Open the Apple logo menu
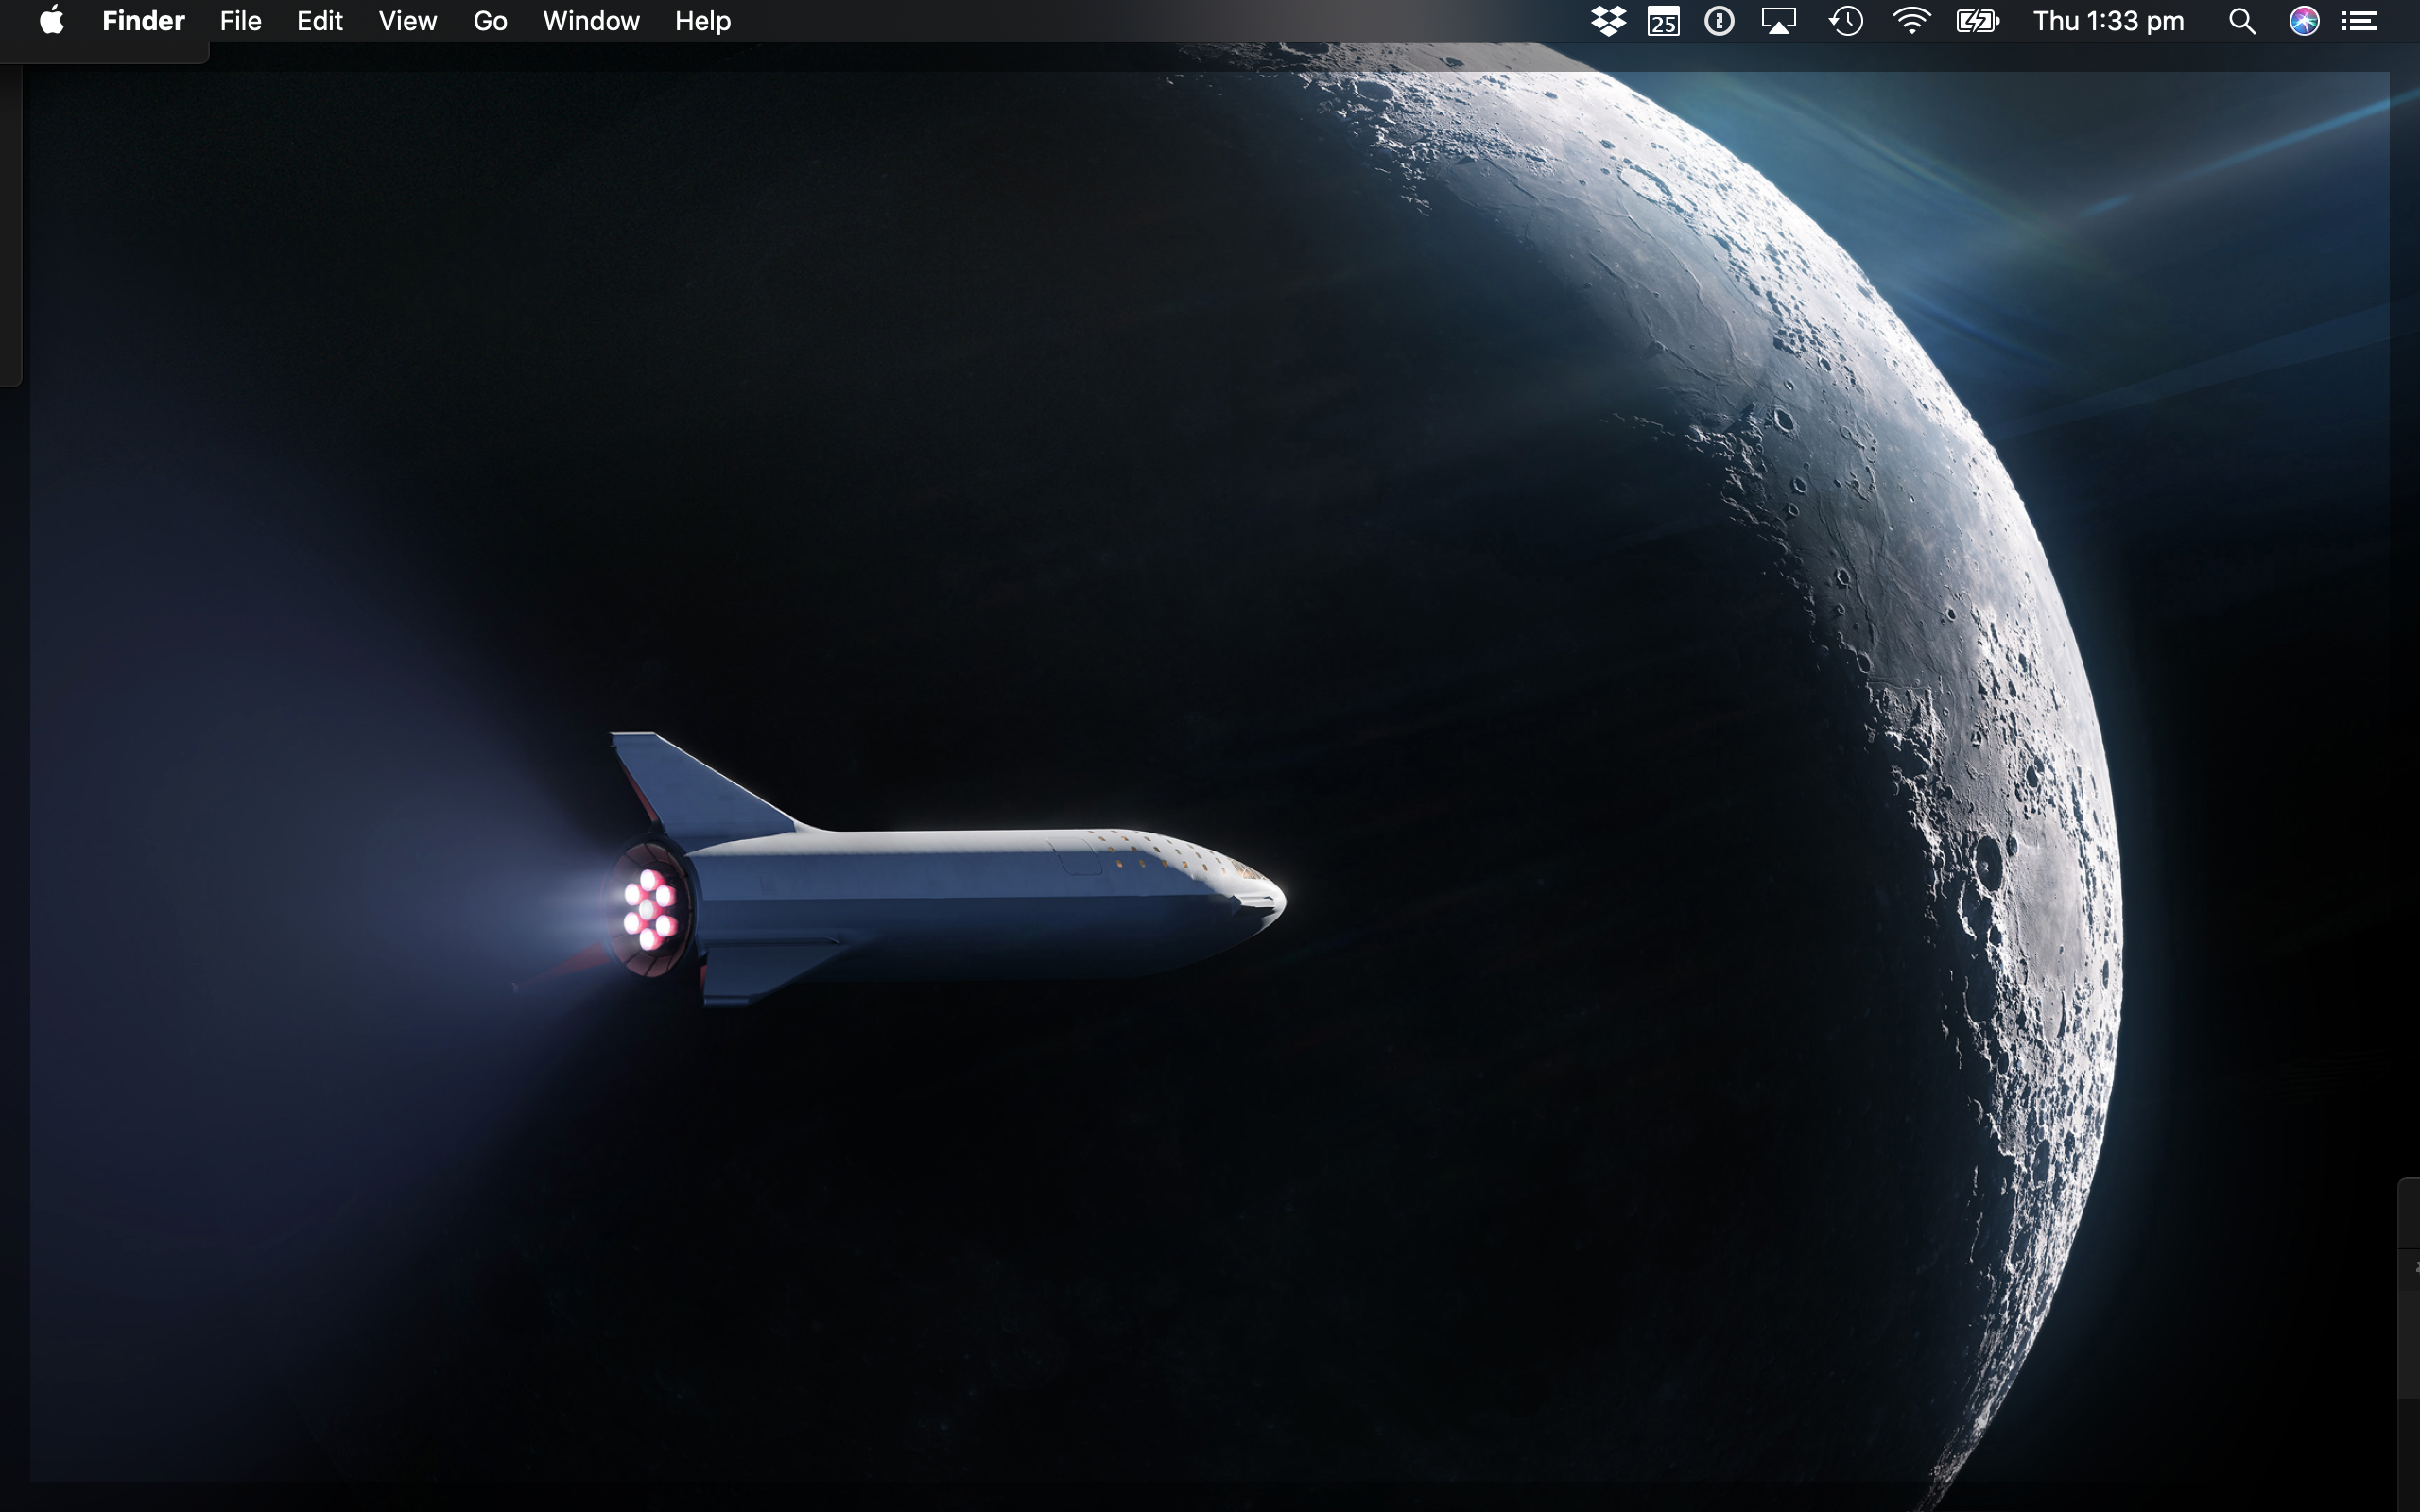The width and height of the screenshot is (2420, 1512). [52, 21]
